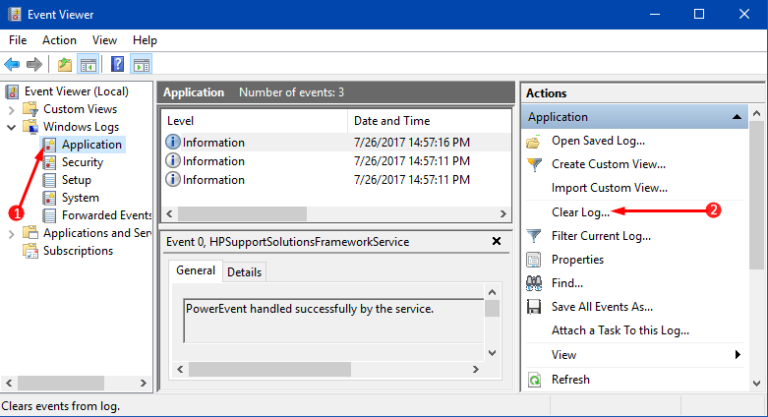This screenshot has height=417, width=768.
Task: Open the View menu in menu bar
Action: coord(105,40)
